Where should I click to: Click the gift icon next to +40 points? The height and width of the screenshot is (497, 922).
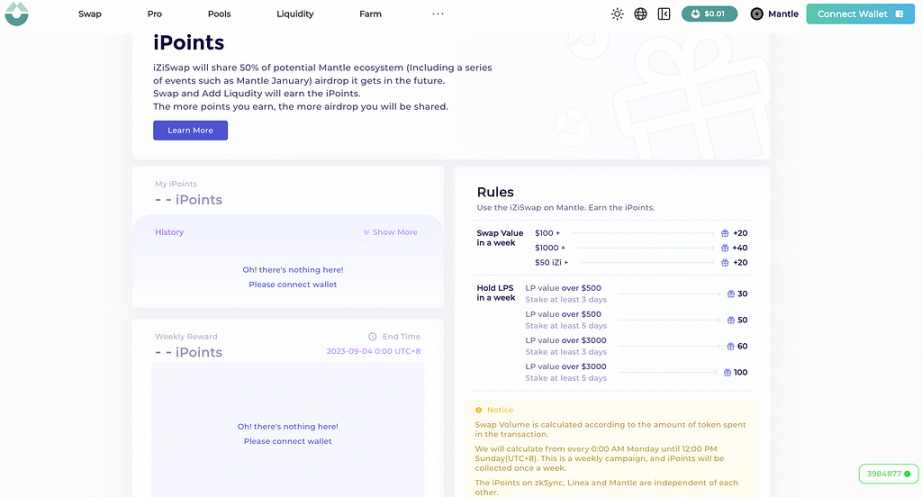pos(725,248)
